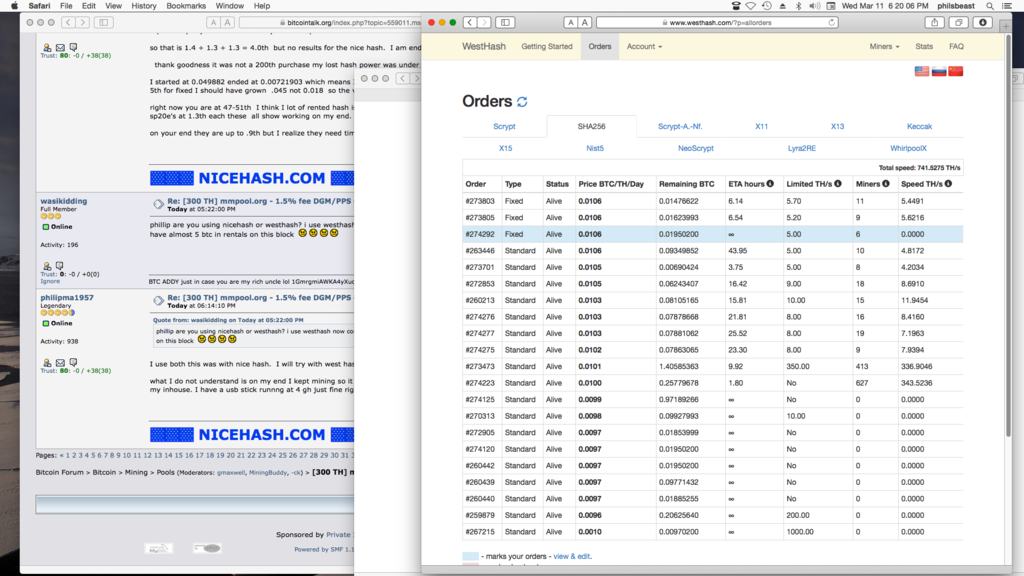The width and height of the screenshot is (1024, 576).
Task: Open the Wi-Fi status menu
Action: (x=750, y=6)
